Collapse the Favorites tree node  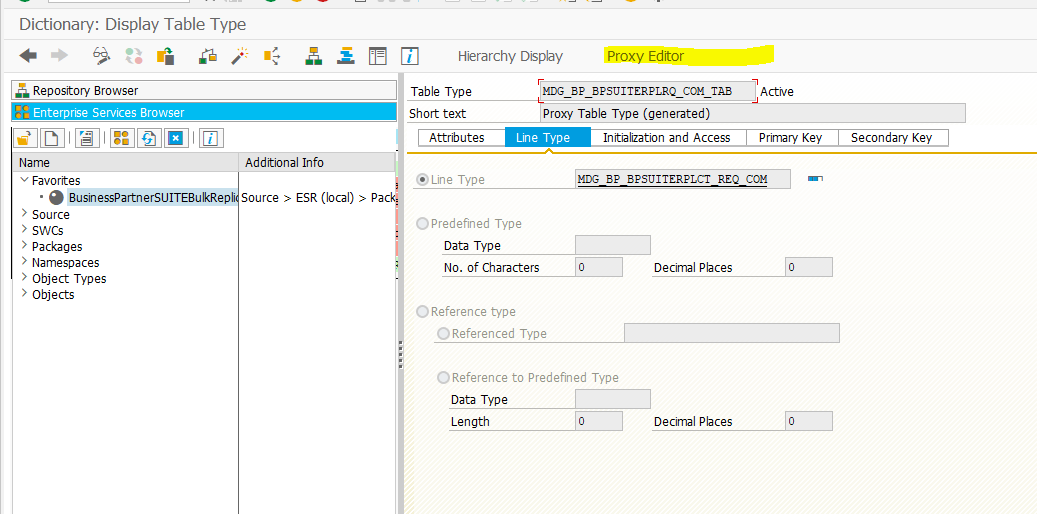click(x=24, y=180)
